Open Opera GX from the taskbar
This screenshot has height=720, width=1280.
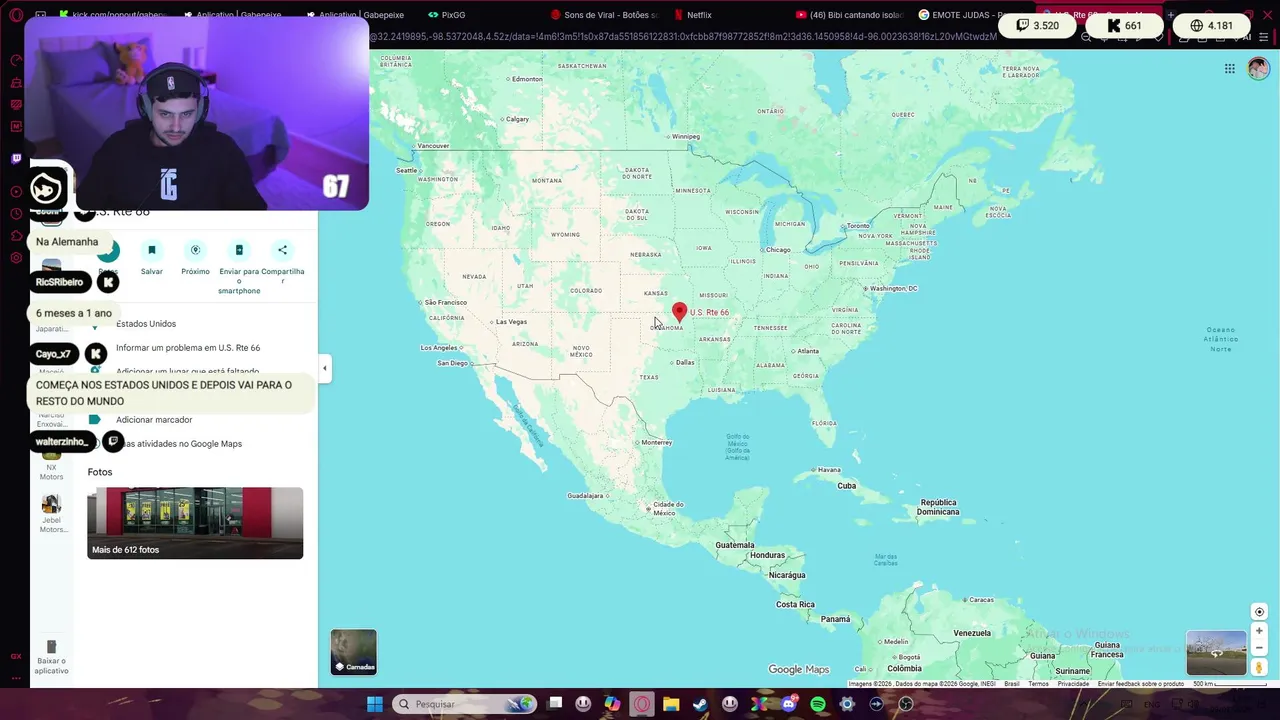pyautogui.click(x=641, y=704)
